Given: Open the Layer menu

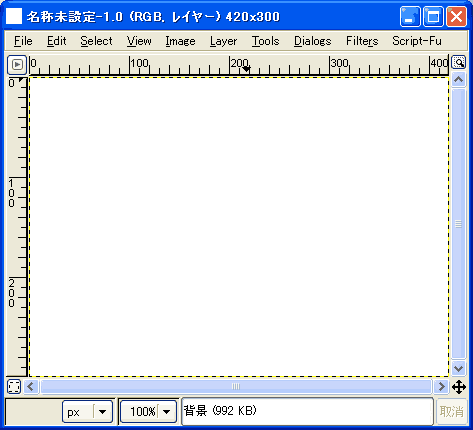Looking at the screenshot, I should point(223,41).
